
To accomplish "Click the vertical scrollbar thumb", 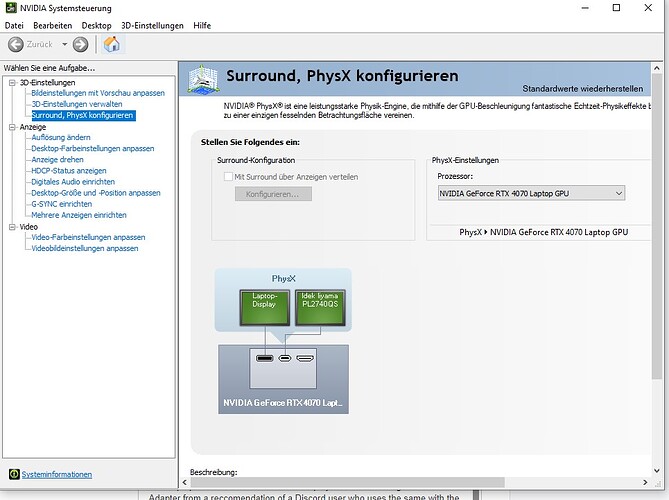I will pos(657,226).
